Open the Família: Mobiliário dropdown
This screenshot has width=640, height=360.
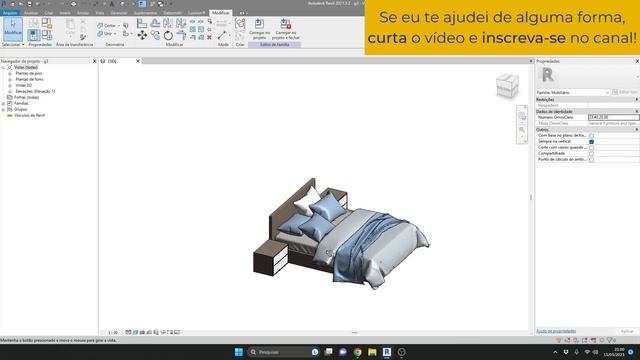(572, 93)
